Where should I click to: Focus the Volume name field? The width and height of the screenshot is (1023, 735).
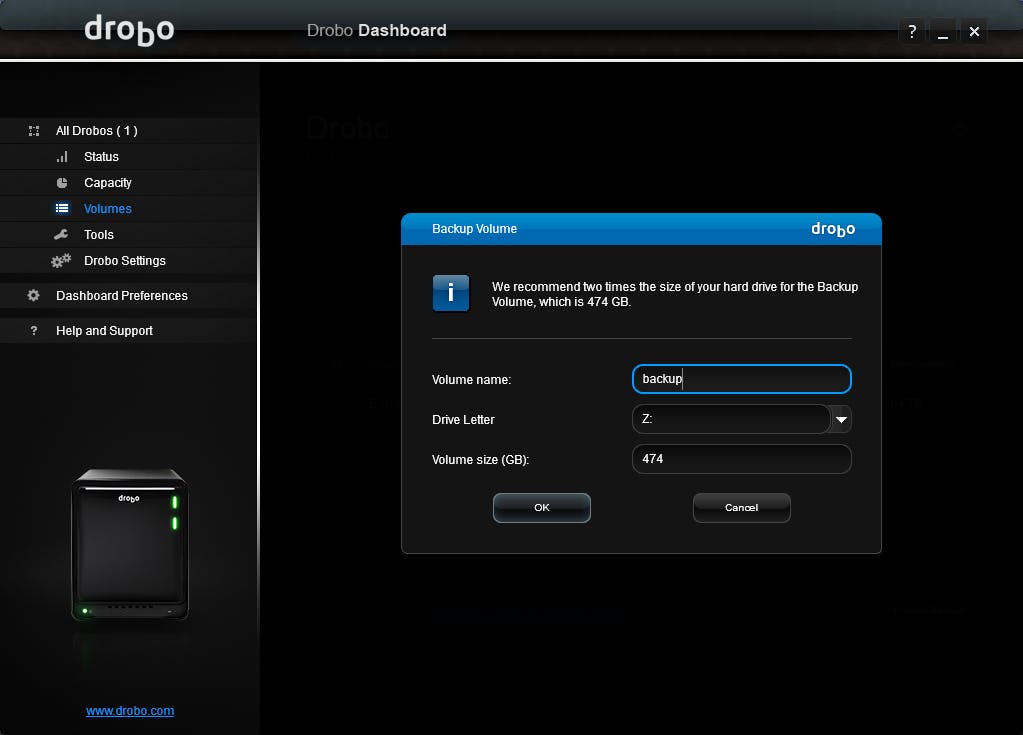tap(742, 379)
